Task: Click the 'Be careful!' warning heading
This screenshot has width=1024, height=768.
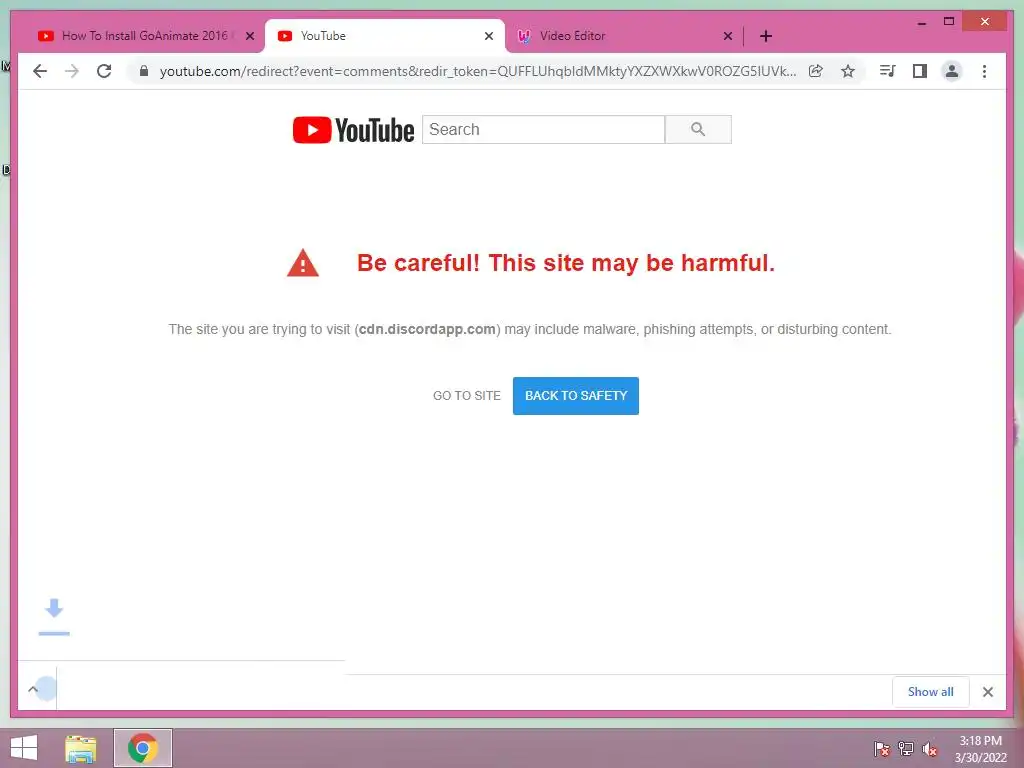Action: pos(566,263)
